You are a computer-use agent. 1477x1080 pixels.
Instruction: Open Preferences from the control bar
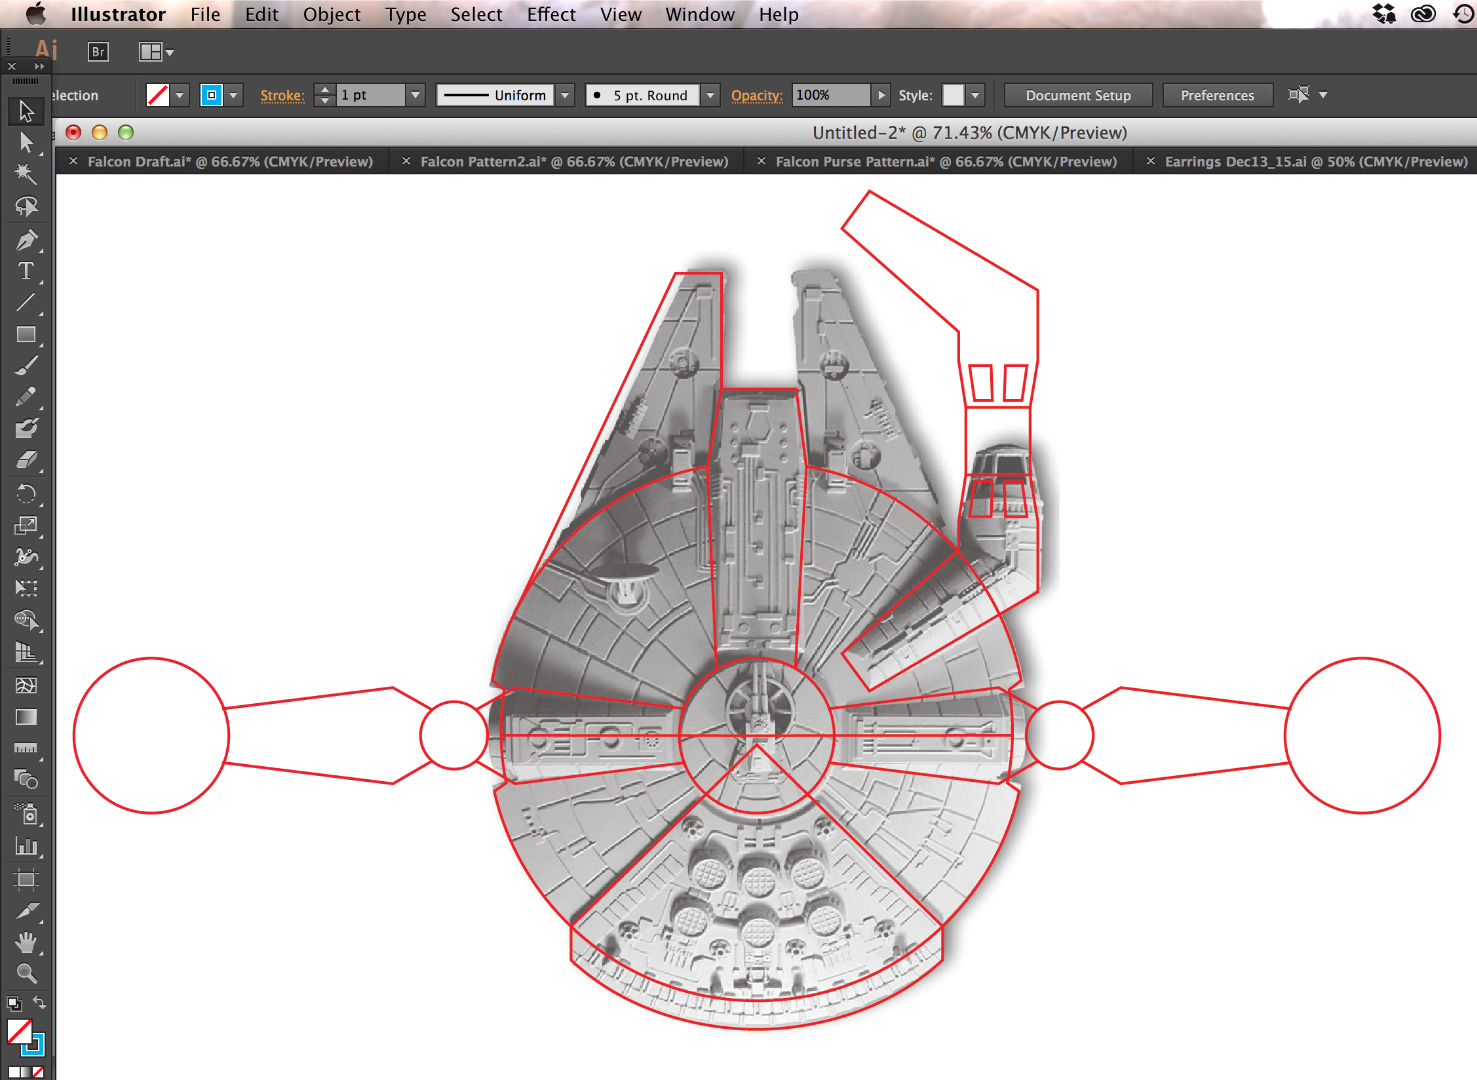(x=1217, y=95)
